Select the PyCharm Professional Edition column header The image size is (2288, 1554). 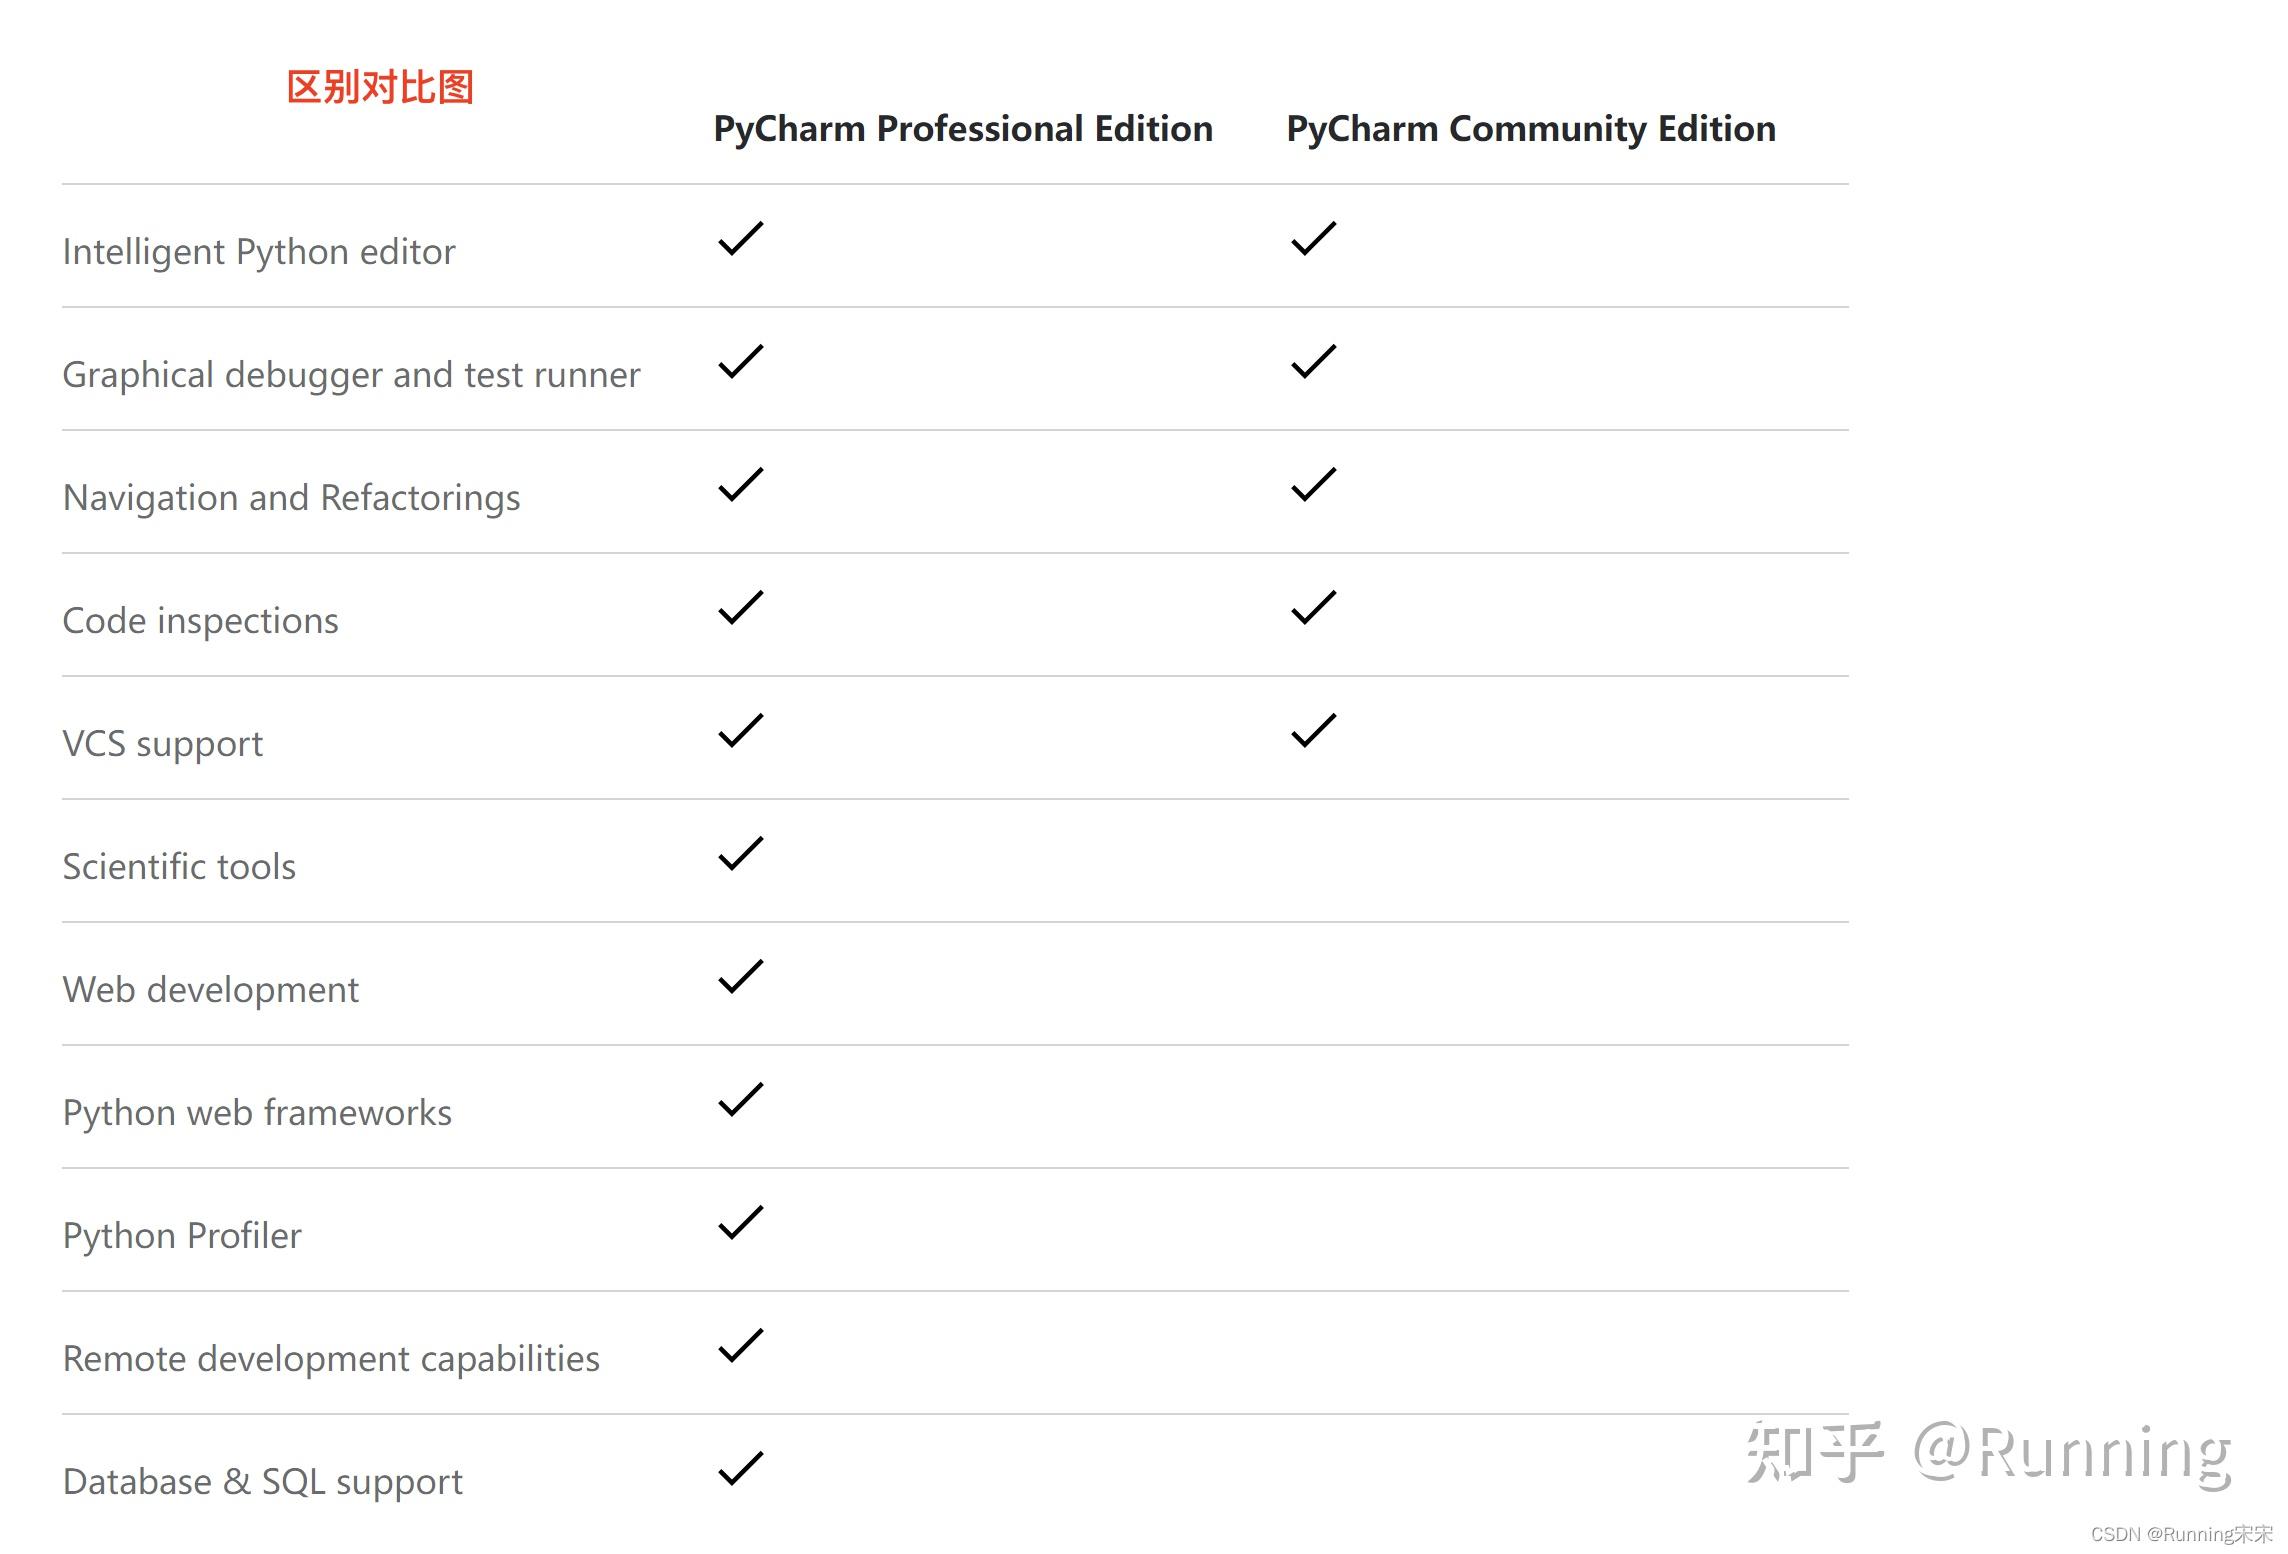point(963,129)
